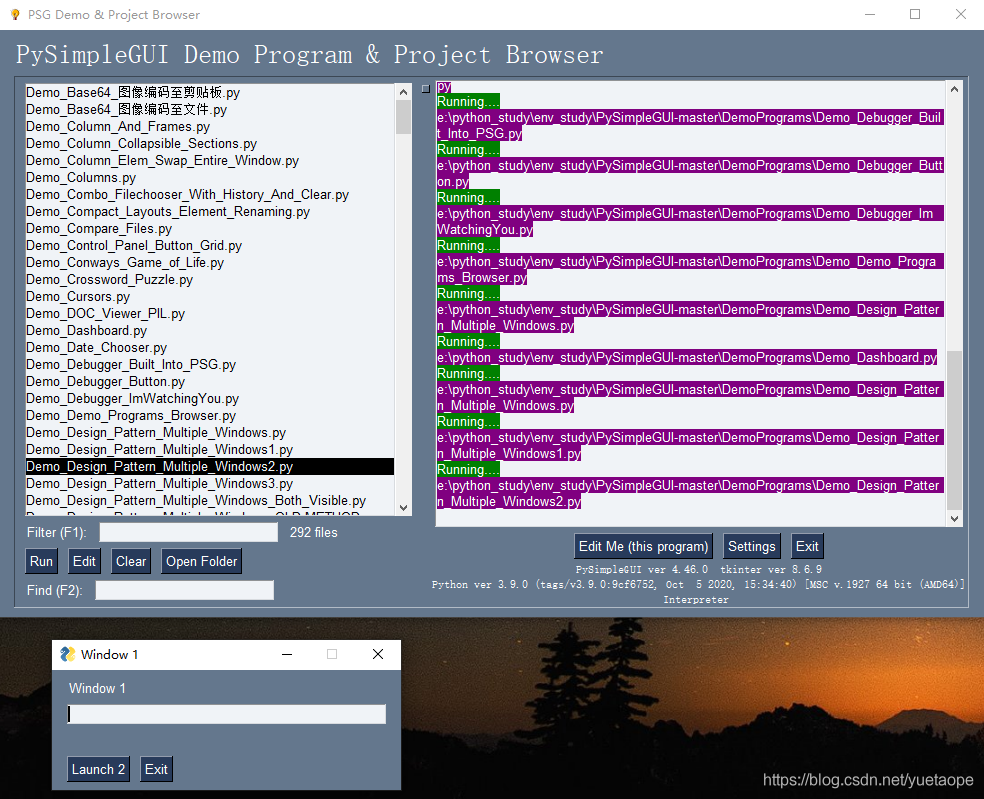Minimize the PSG Demo browser window
This screenshot has height=799, width=984.
870,14
